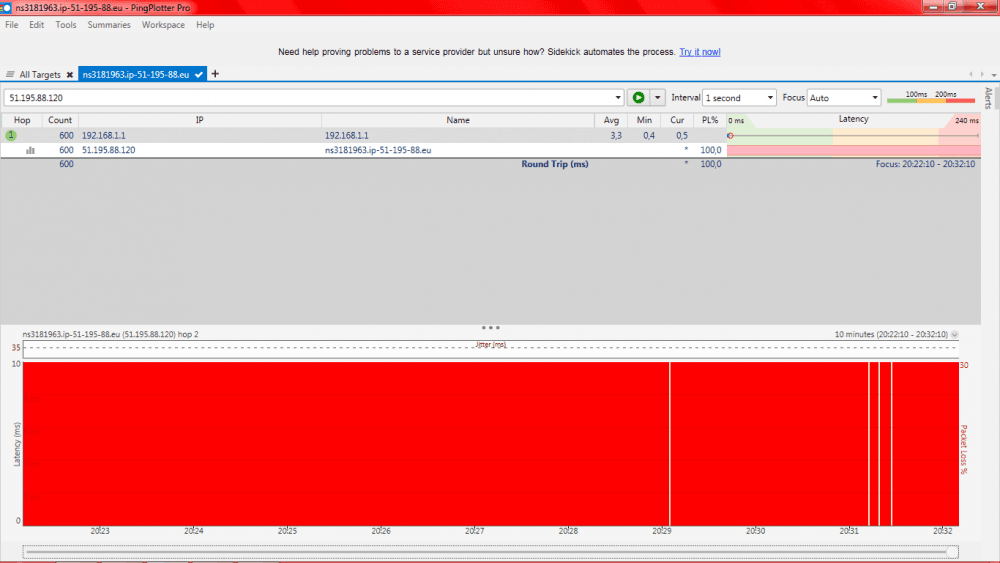The width and height of the screenshot is (1000, 563).
Task: Expand the target address history dropdown
Action: (618, 98)
